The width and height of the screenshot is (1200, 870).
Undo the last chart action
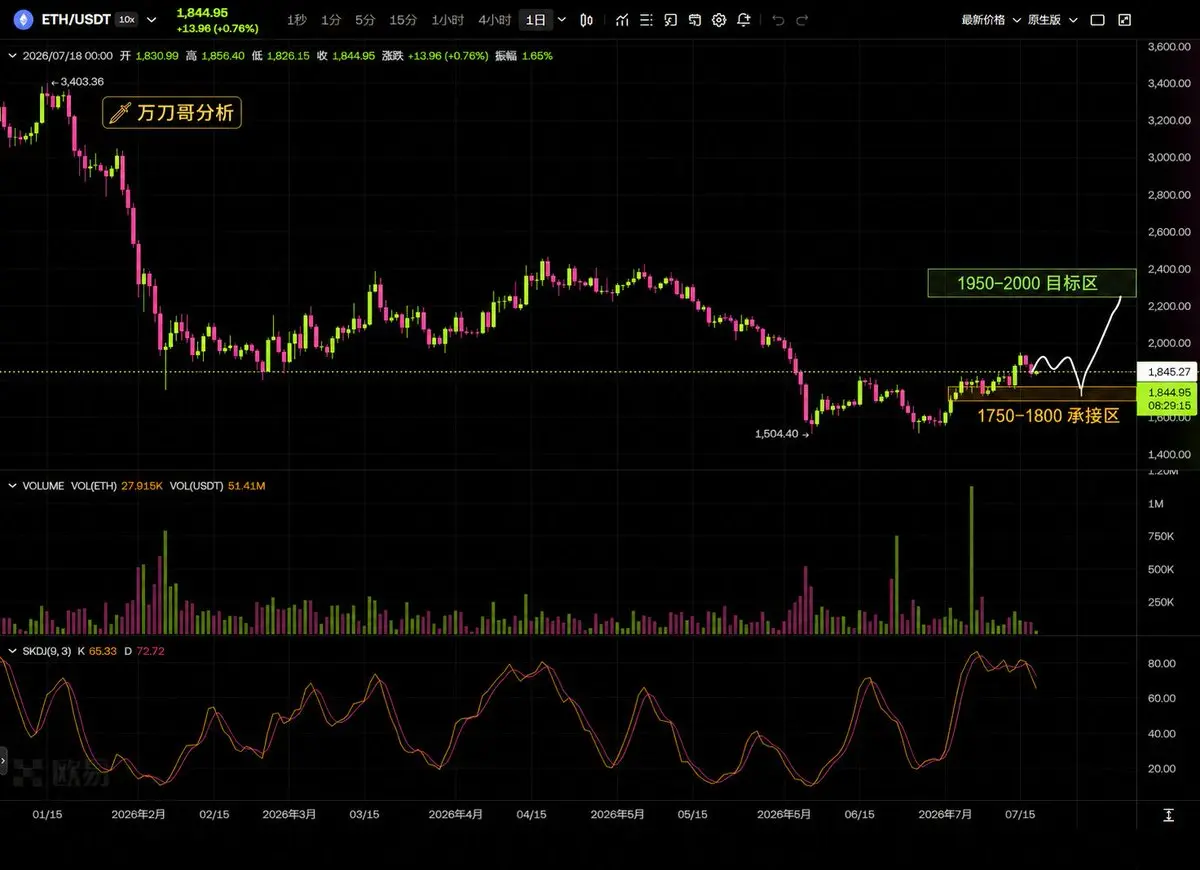[778, 20]
